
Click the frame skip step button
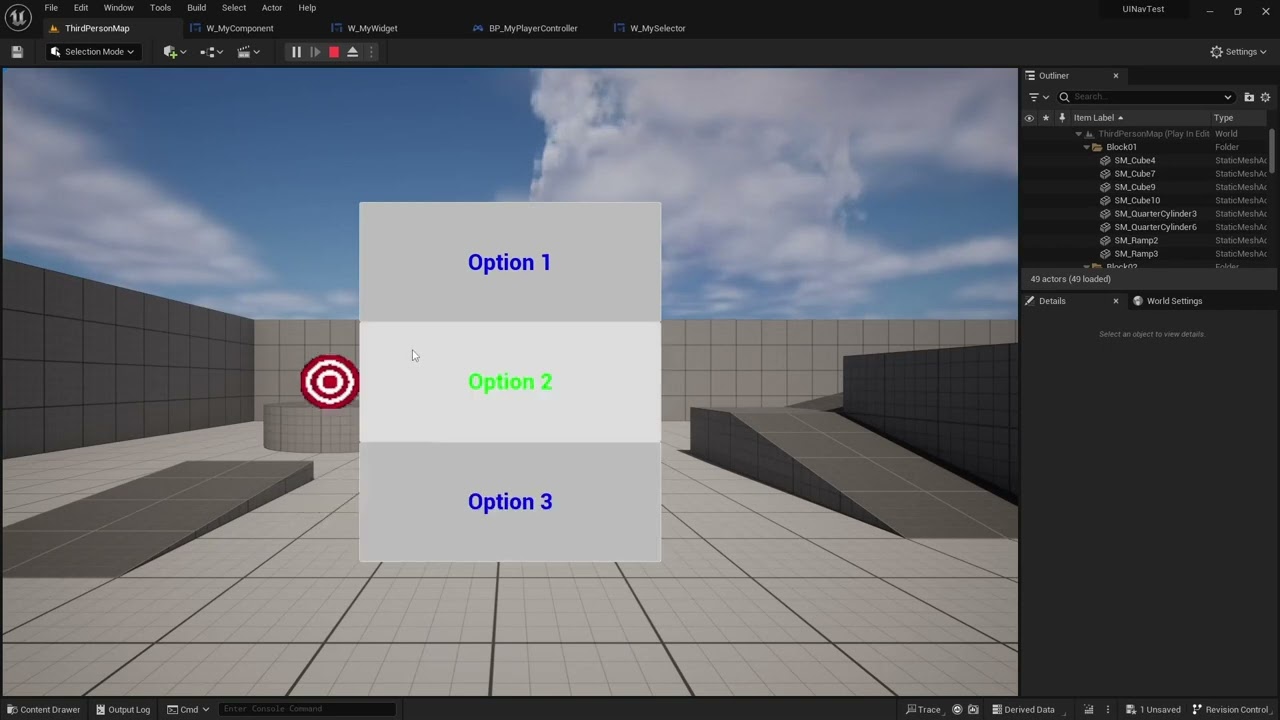pyautogui.click(x=315, y=52)
